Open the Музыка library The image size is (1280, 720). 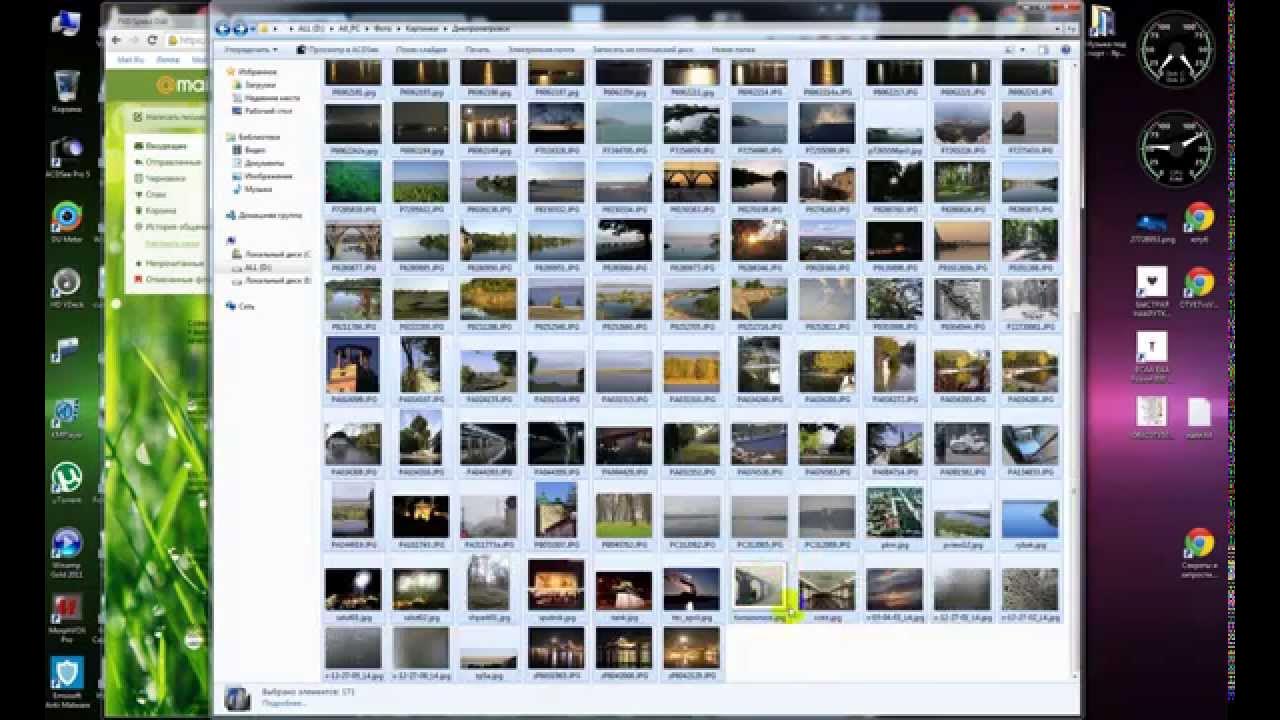click(252, 189)
